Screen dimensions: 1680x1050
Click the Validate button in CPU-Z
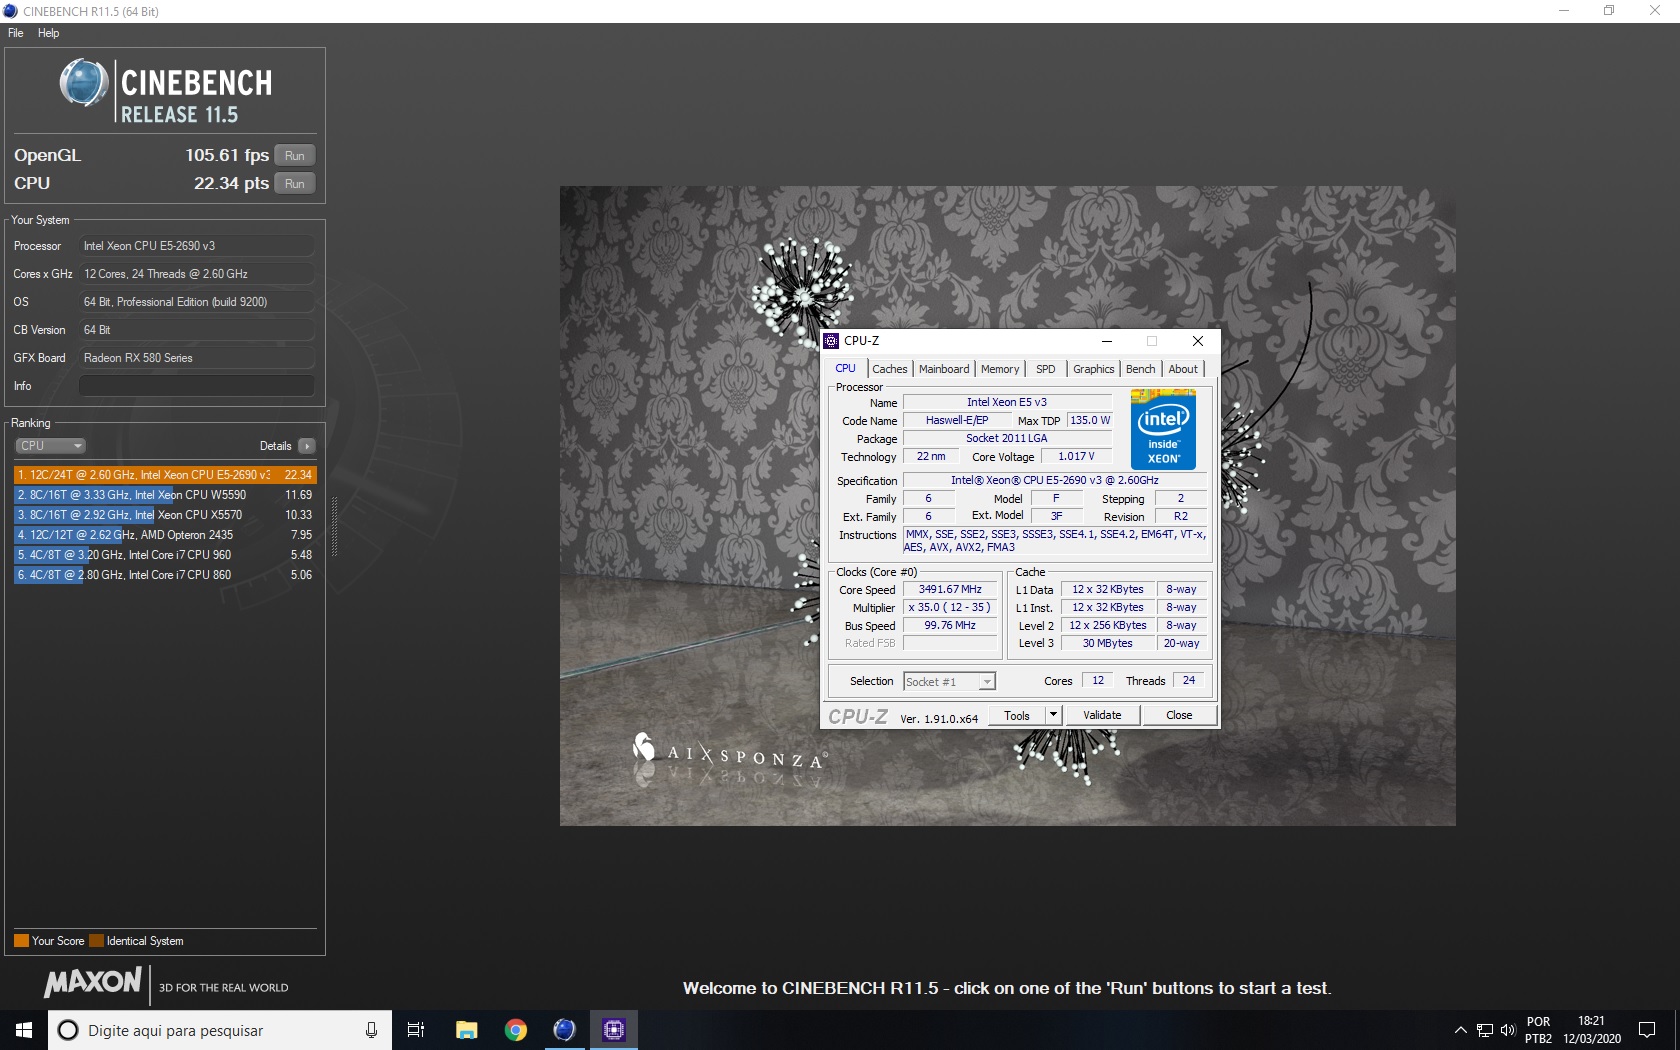[1102, 716]
